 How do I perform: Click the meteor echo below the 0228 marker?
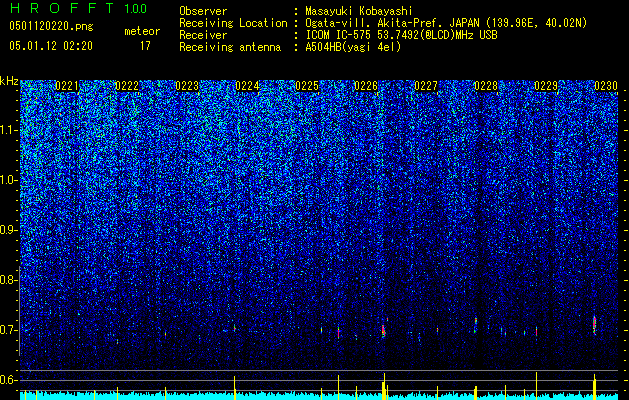coord(476,325)
